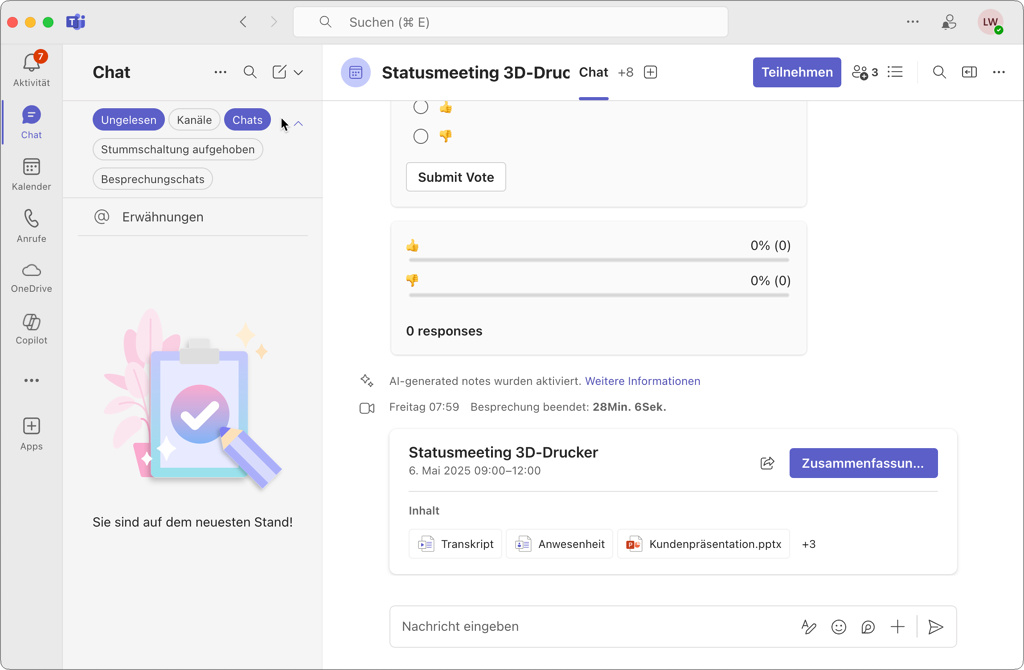Image resolution: width=1024 pixels, height=670 pixels.
Task: Expand the +3 additional meeting files
Action: 808,544
